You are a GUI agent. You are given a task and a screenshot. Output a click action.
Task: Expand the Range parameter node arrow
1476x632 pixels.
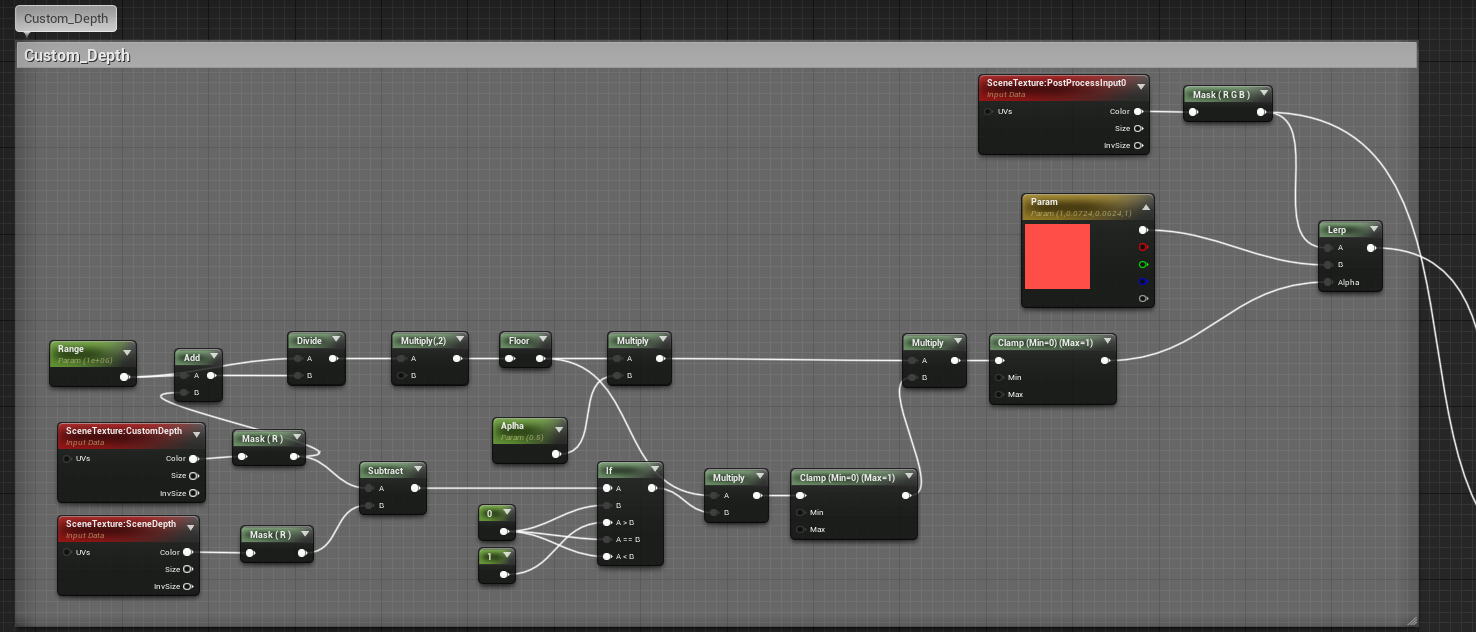128,353
